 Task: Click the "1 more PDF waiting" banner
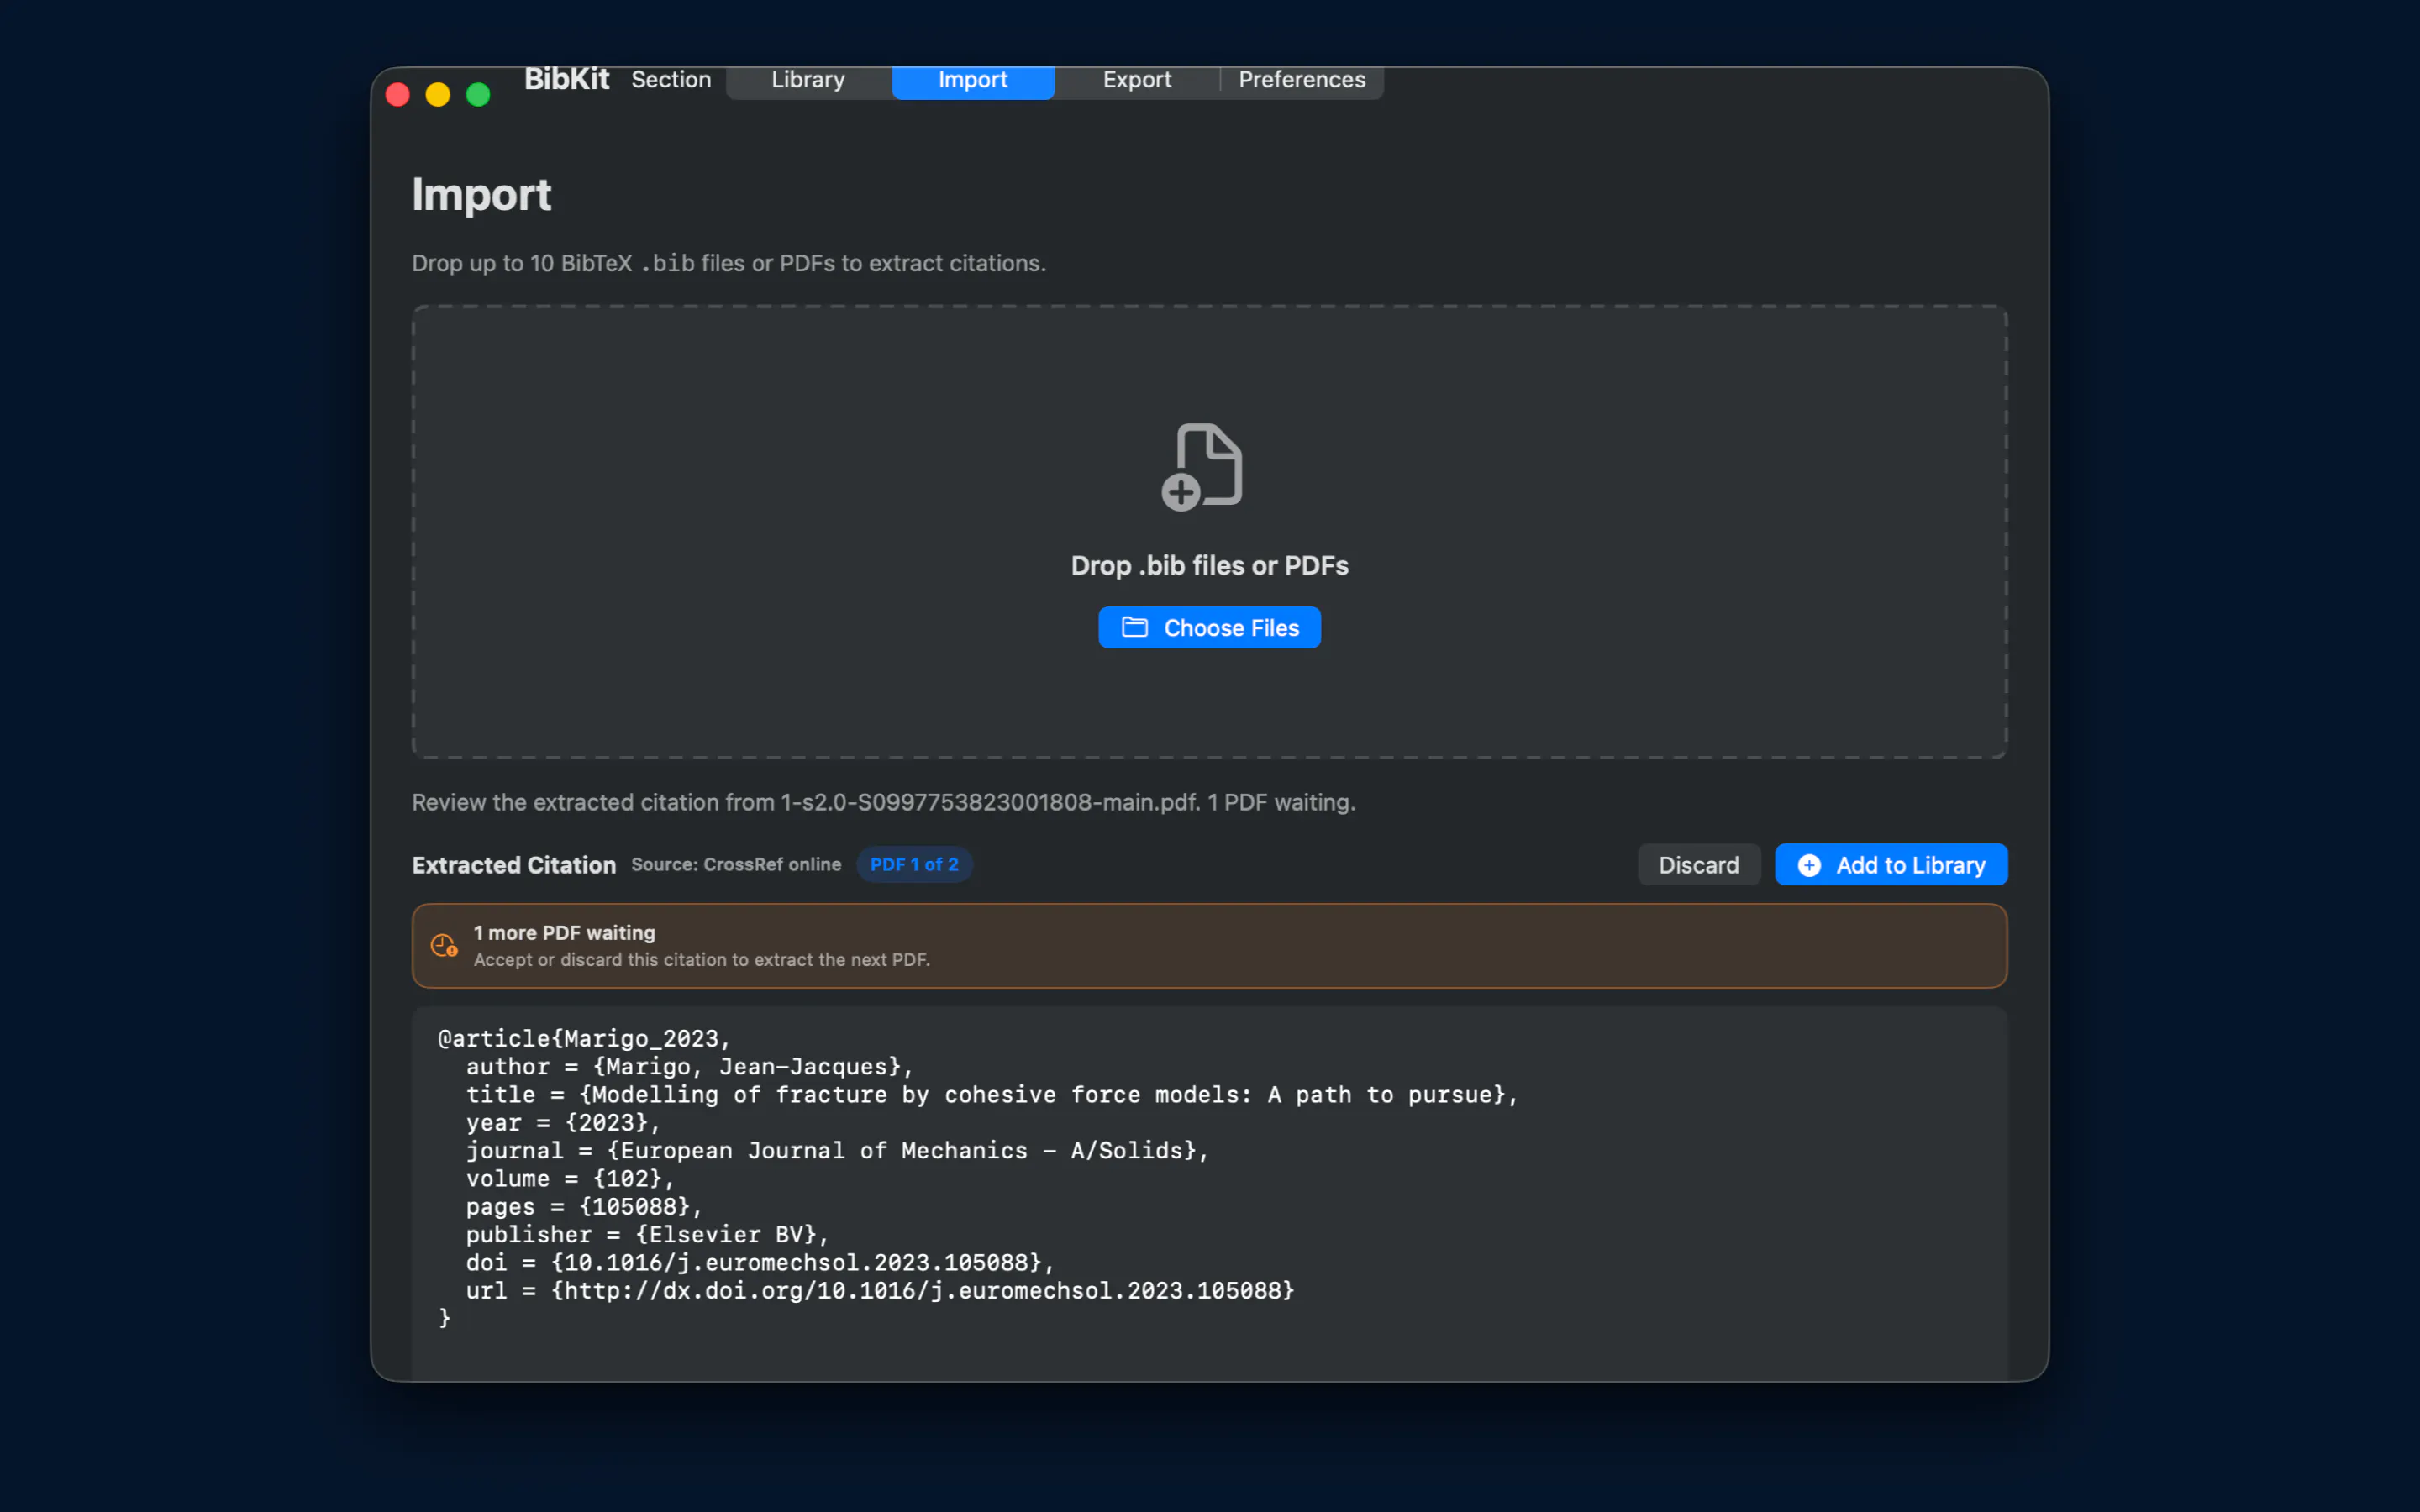[x=1209, y=946]
